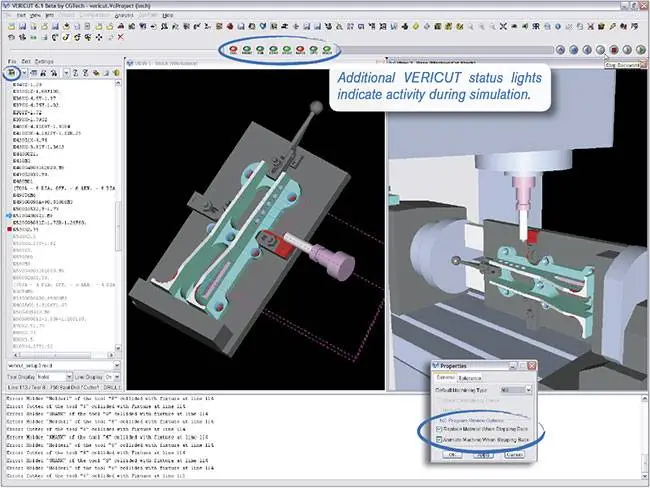Click the red sphere icon in main toolbar

click(x=230, y=27)
